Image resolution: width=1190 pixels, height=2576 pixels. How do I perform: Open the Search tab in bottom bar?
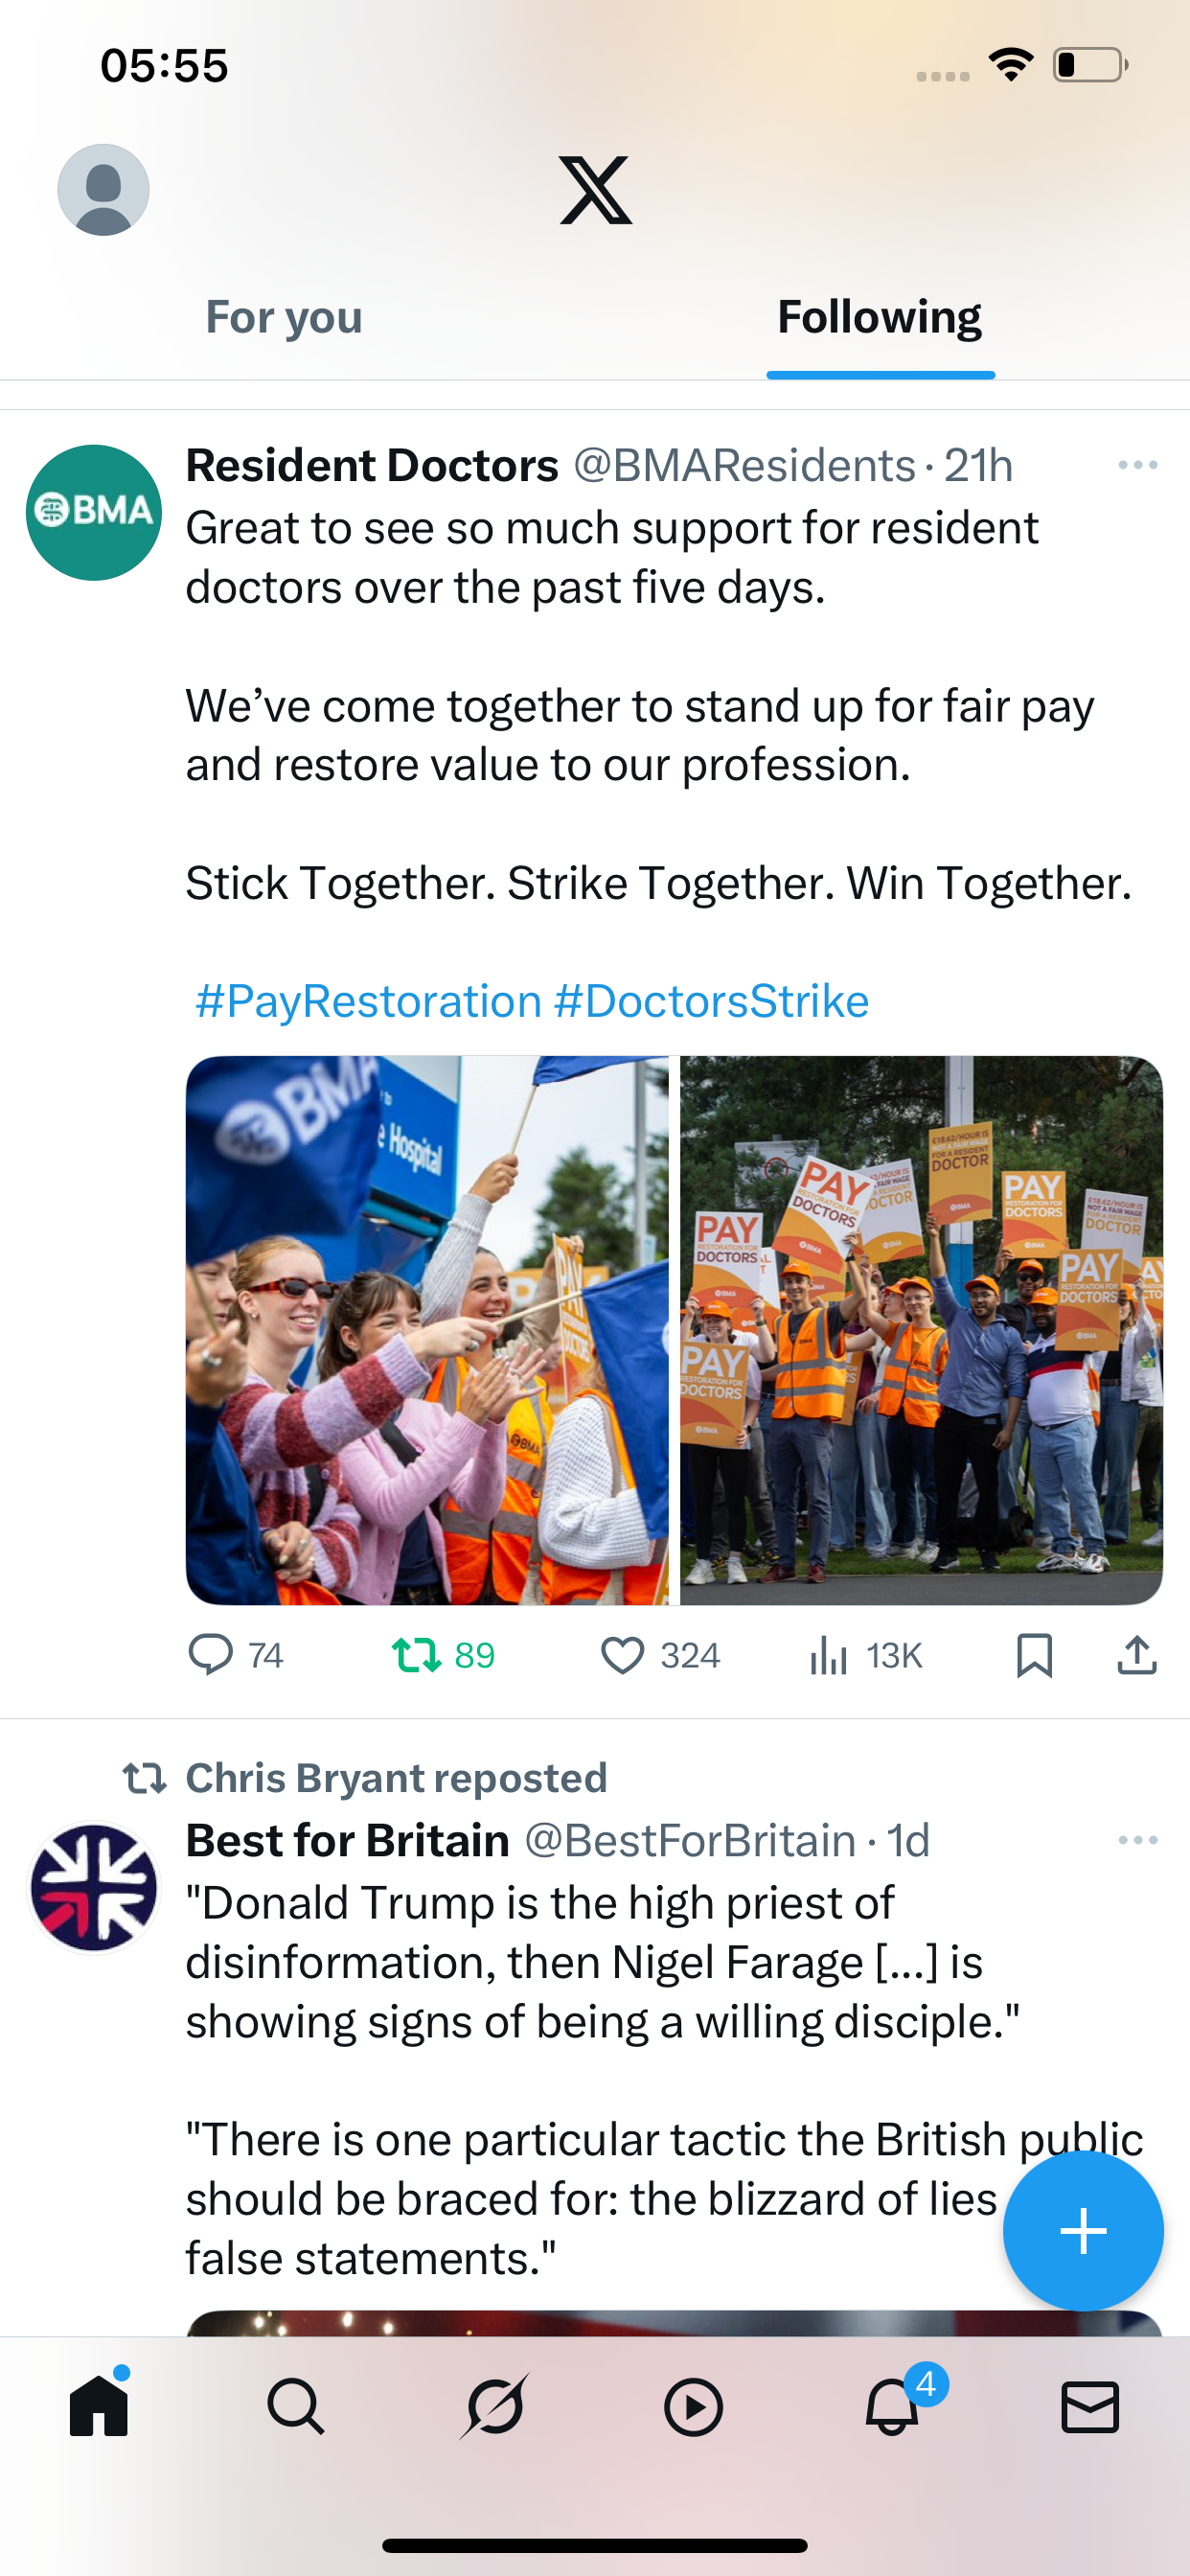pyautogui.click(x=296, y=2407)
